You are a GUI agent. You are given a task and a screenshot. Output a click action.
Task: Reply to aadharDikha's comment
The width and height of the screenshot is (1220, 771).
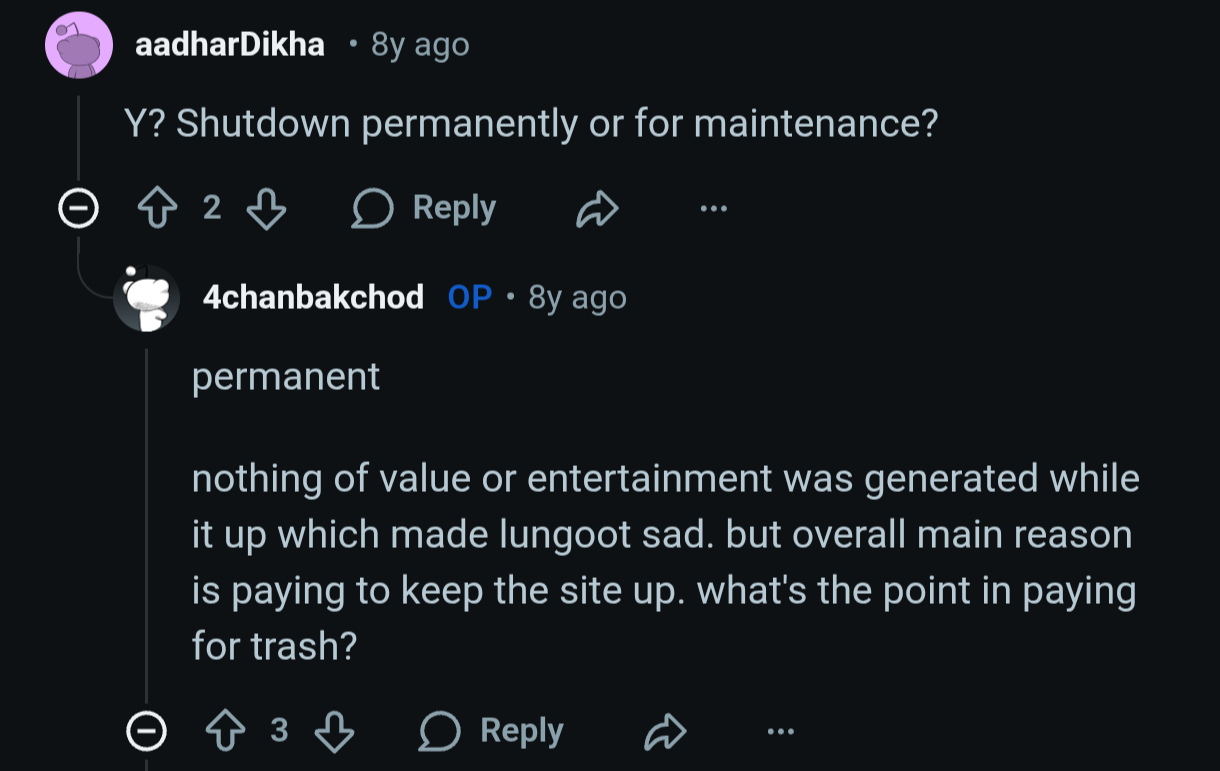pos(425,208)
